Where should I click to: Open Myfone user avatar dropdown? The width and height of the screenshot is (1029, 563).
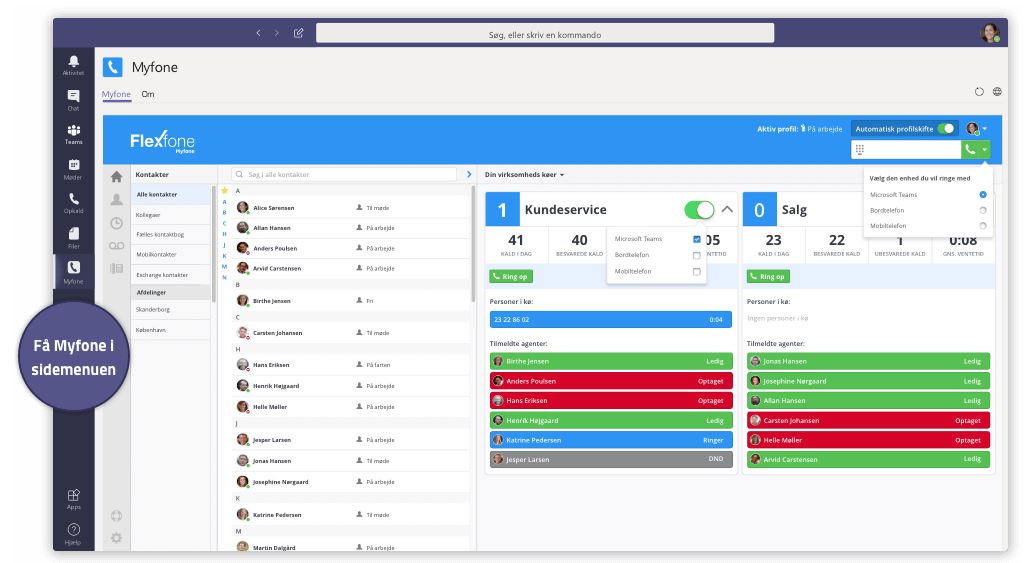click(x=976, y=129)
